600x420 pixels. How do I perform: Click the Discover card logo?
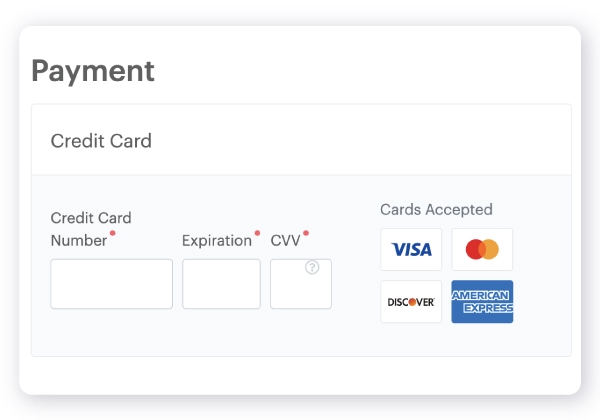[x=411, y=301]
